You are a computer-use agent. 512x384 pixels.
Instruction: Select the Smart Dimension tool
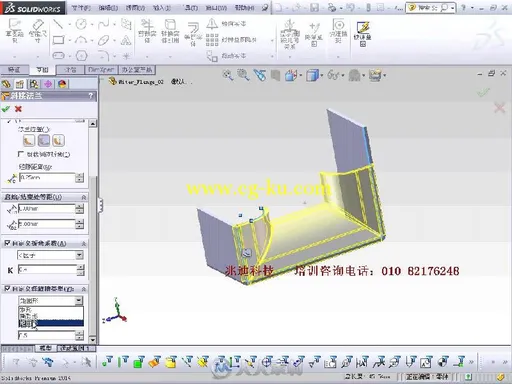(38, 31)
